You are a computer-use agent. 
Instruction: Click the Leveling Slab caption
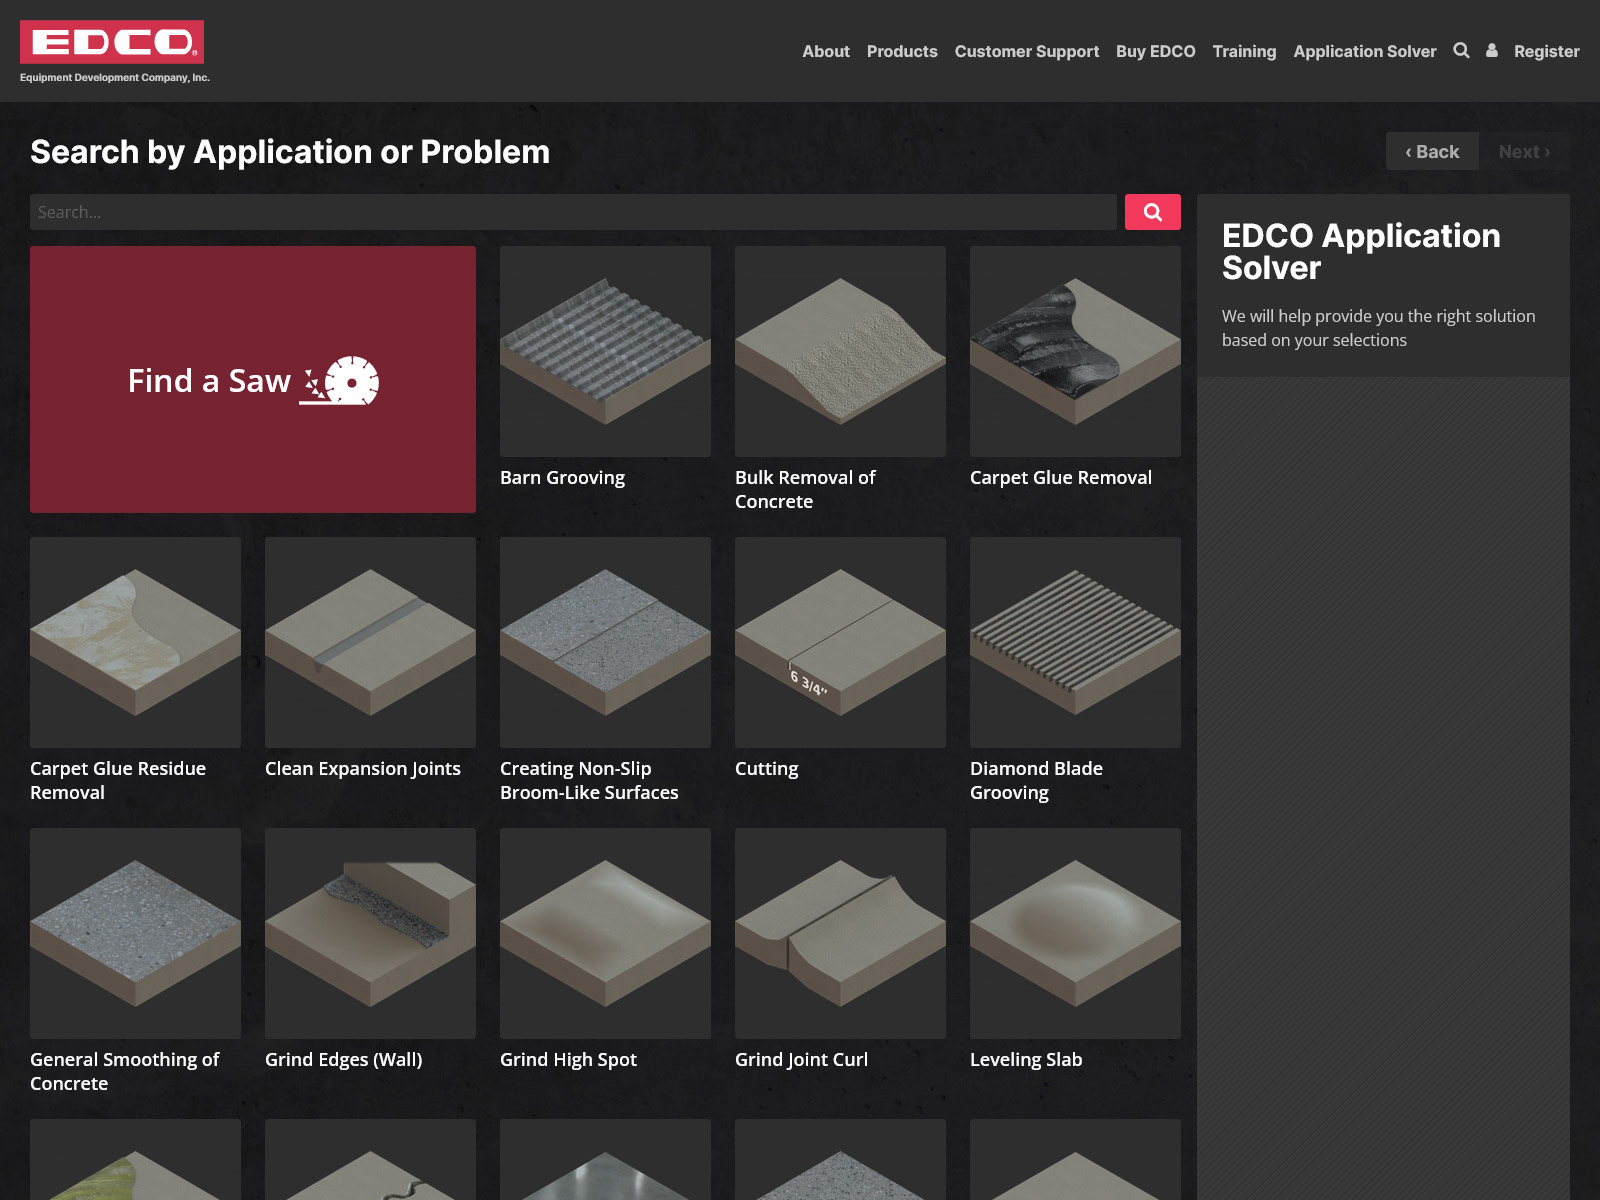click(1026, 1060)
